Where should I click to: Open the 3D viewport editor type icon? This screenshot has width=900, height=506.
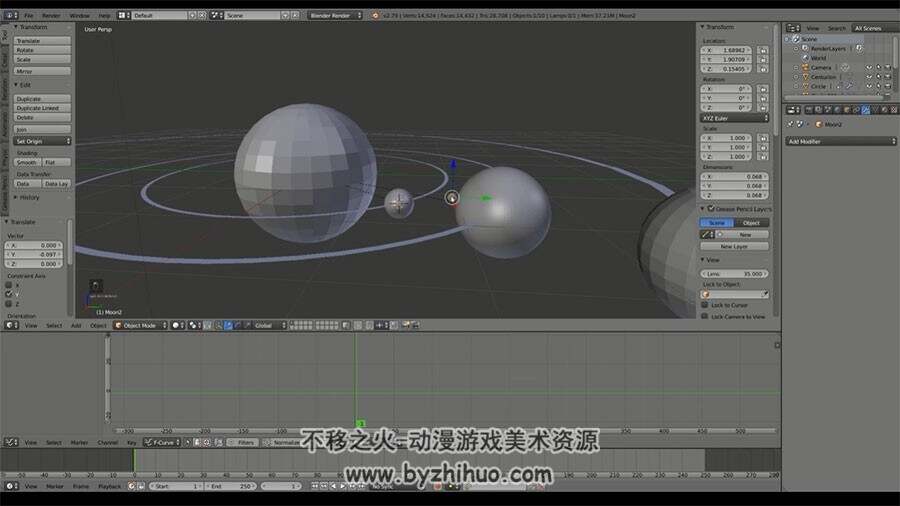10,325
